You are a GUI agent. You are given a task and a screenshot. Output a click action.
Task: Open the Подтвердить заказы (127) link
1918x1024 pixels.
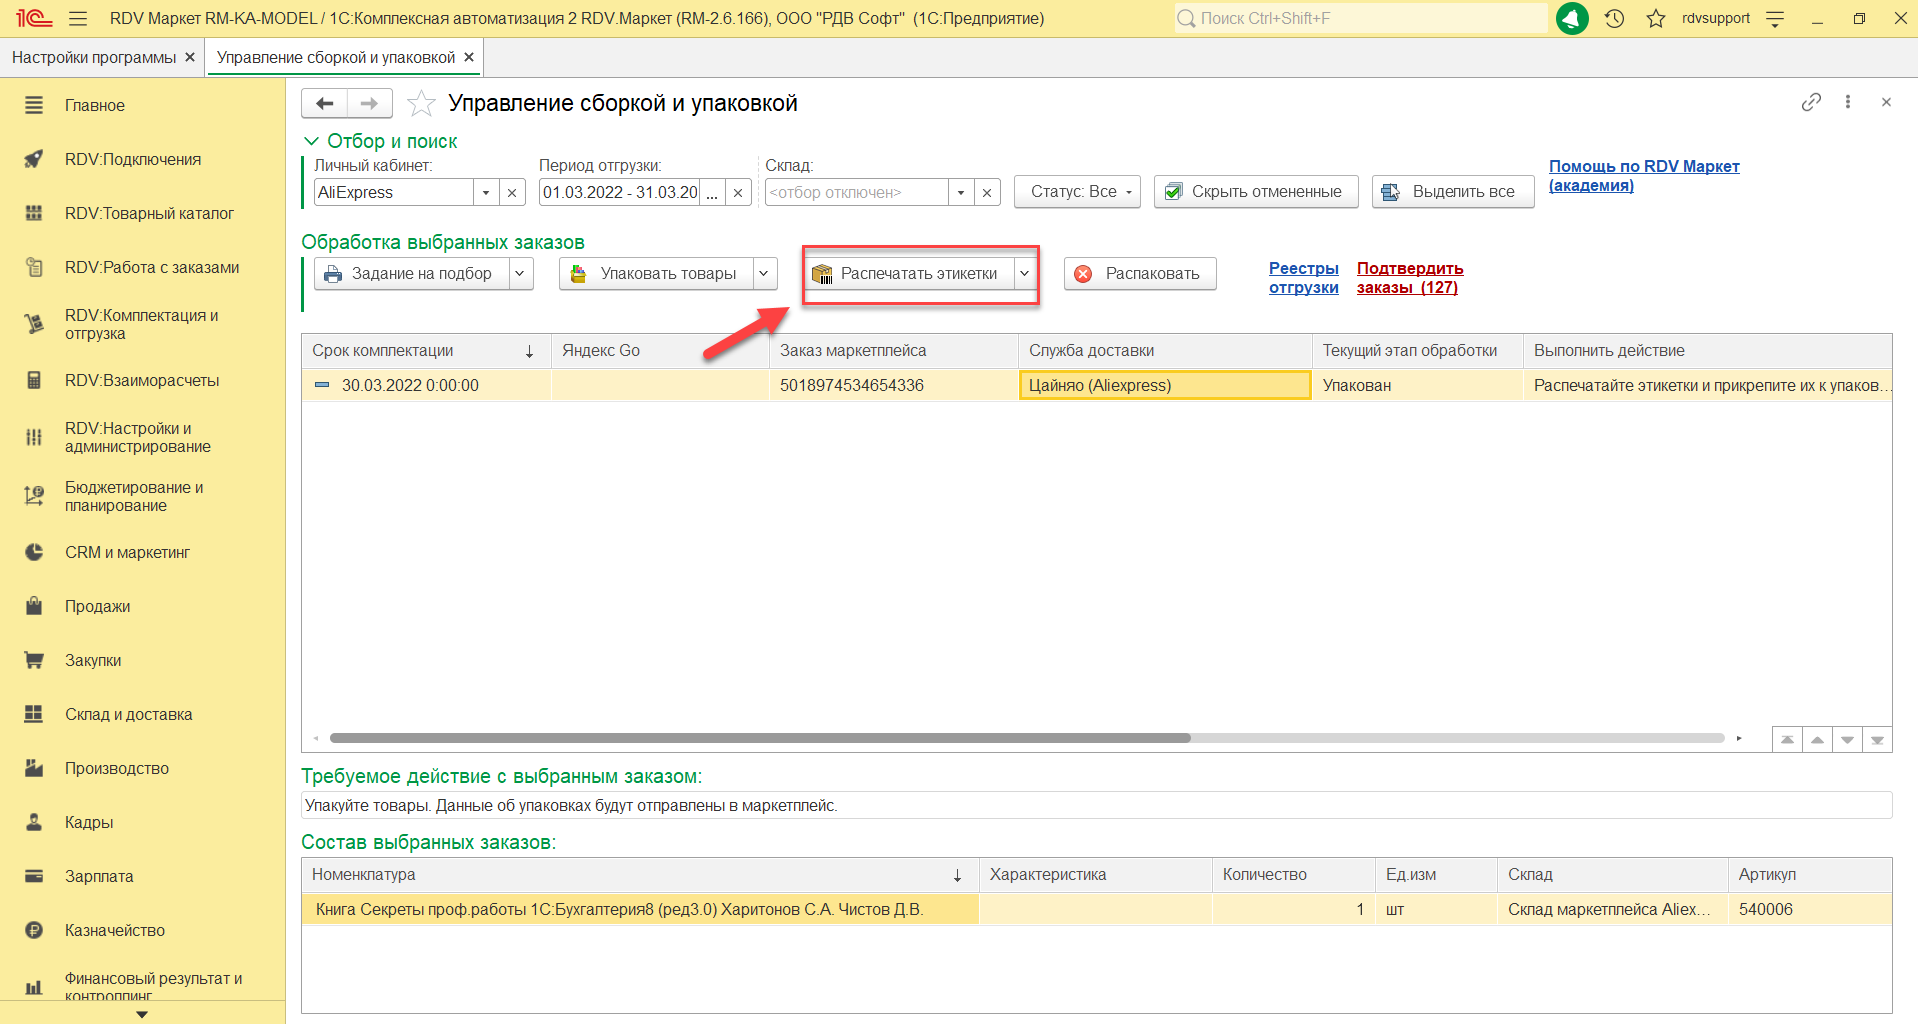coord(1409,278)
